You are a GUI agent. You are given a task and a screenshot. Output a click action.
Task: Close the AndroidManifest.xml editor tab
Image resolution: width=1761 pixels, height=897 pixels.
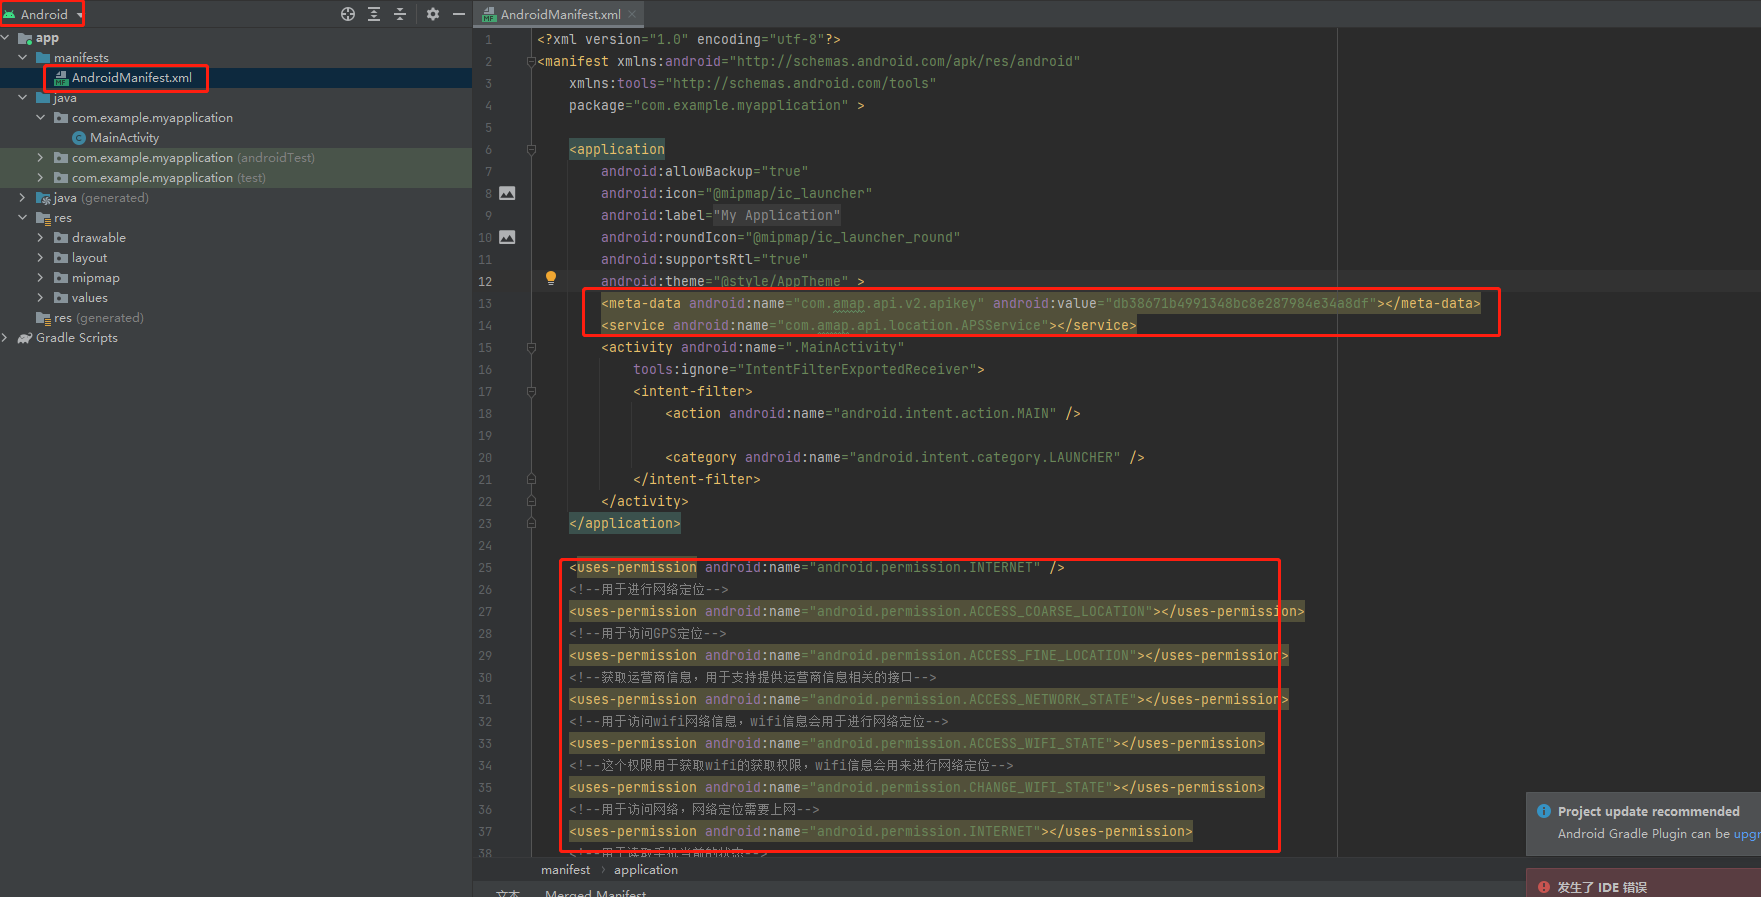tap(632, 14)
